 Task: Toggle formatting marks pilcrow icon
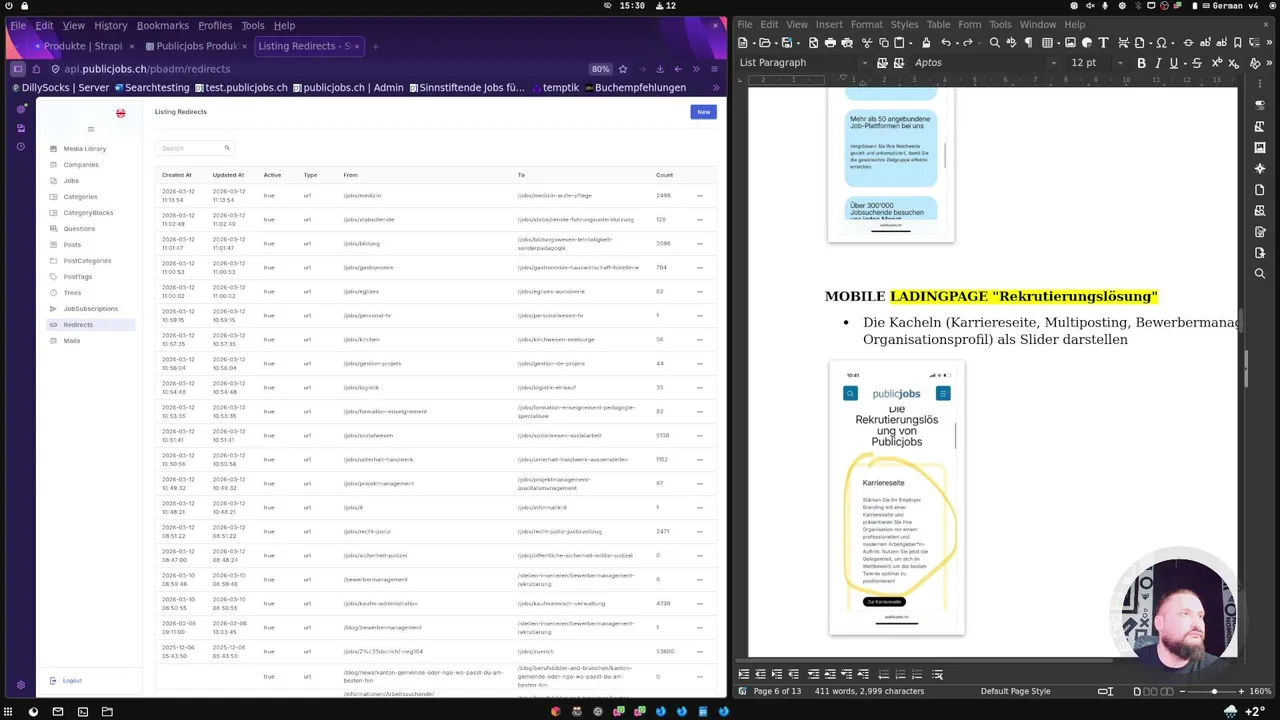pyautogui.click(x=1028, y=43)
